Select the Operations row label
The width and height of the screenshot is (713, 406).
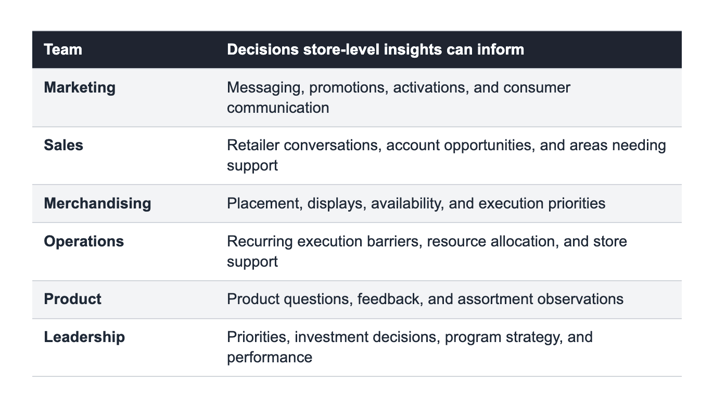tap(84, 241)
